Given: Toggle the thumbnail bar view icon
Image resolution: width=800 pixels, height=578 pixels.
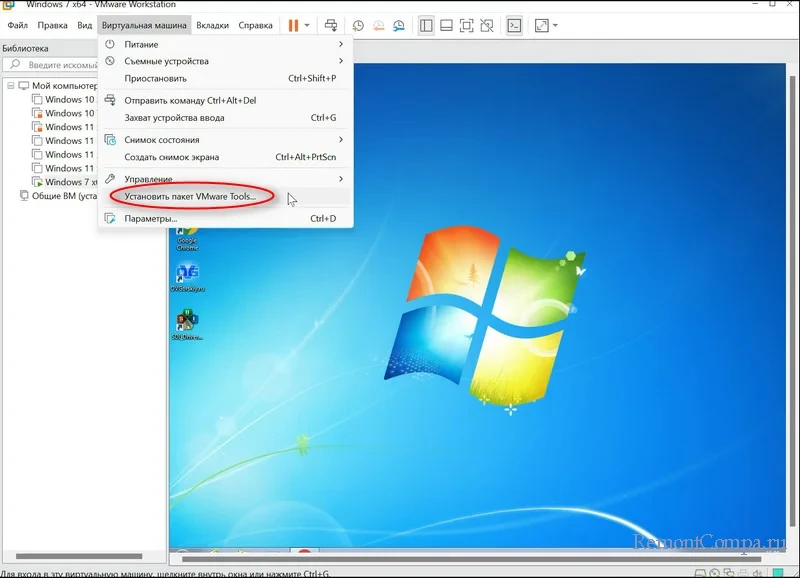Looking at the screenshot, I should 446,26.
